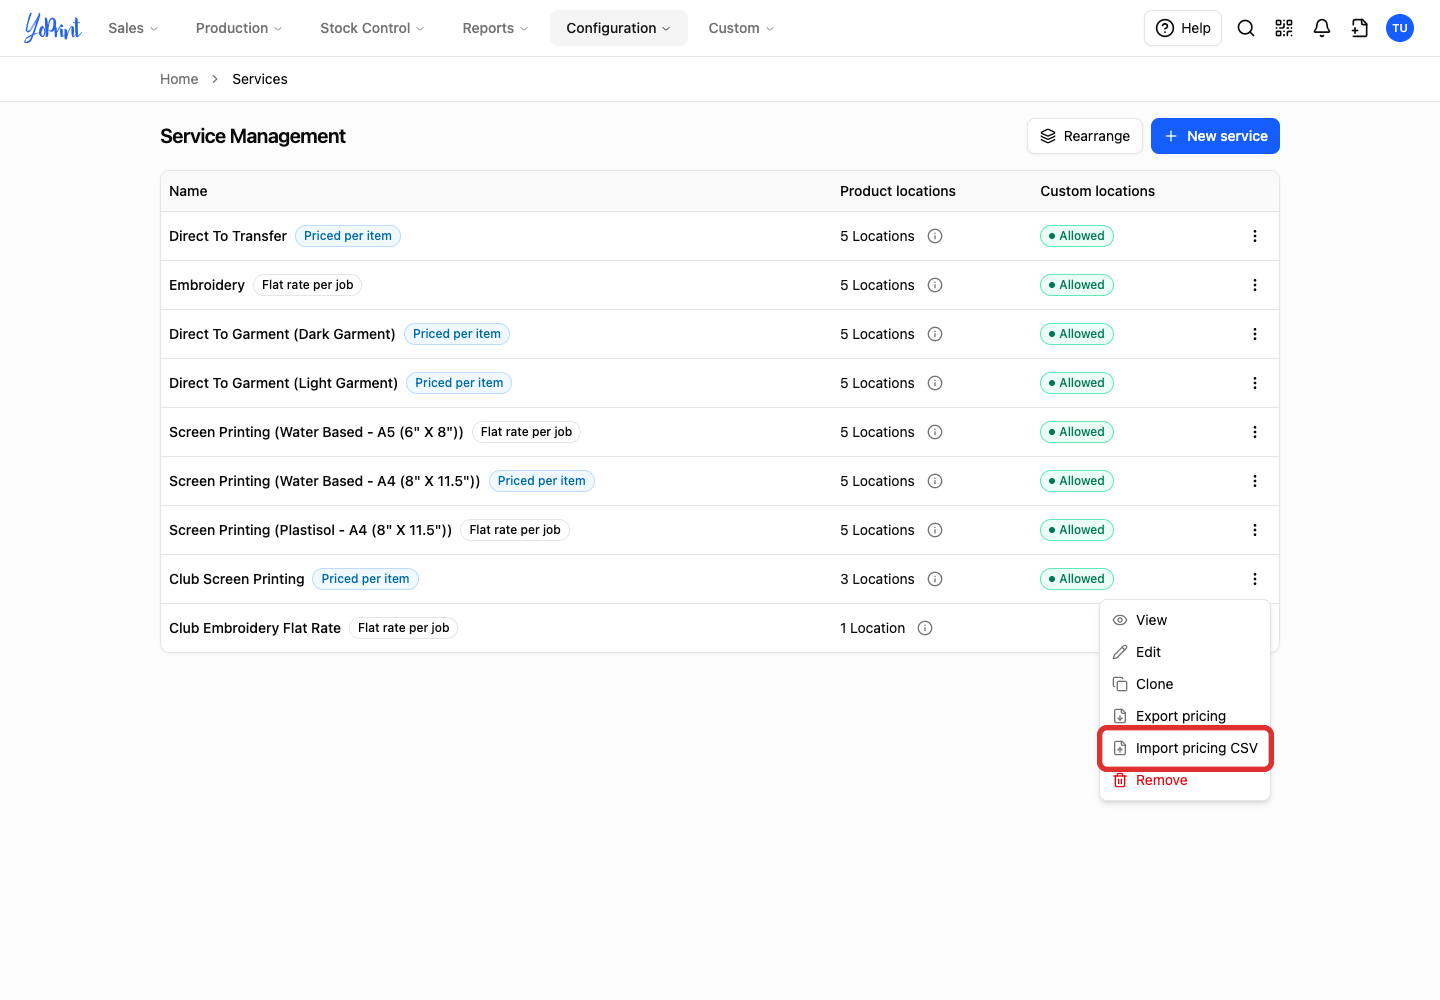Open actions menu for Embroidery row
This screenshot has width=1440, height=1000.
point(1255,285)
